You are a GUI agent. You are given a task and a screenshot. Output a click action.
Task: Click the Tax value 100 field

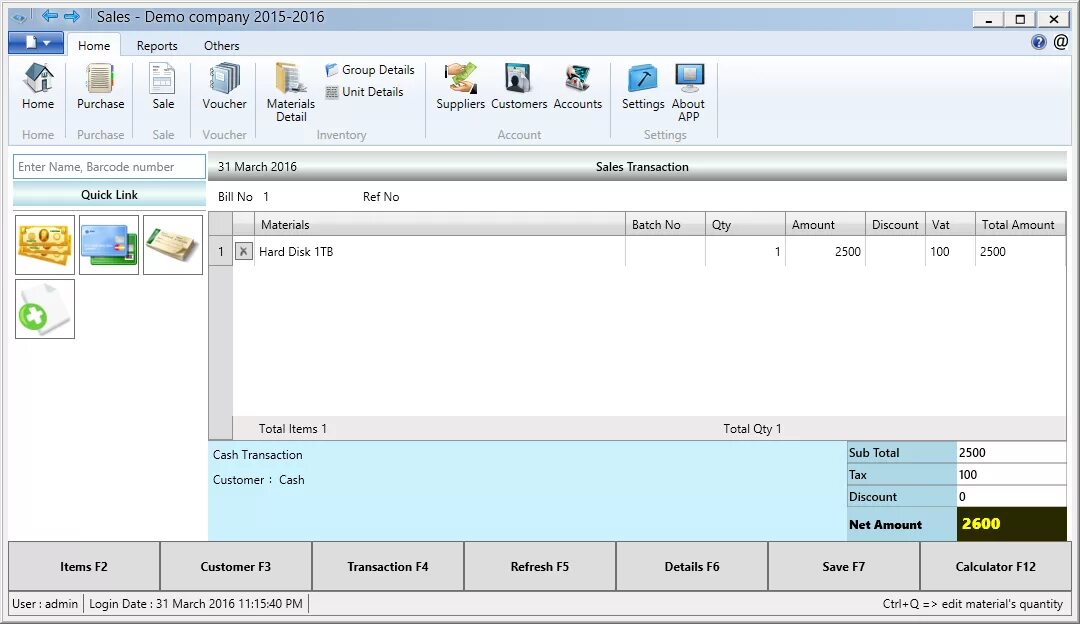1011,475
